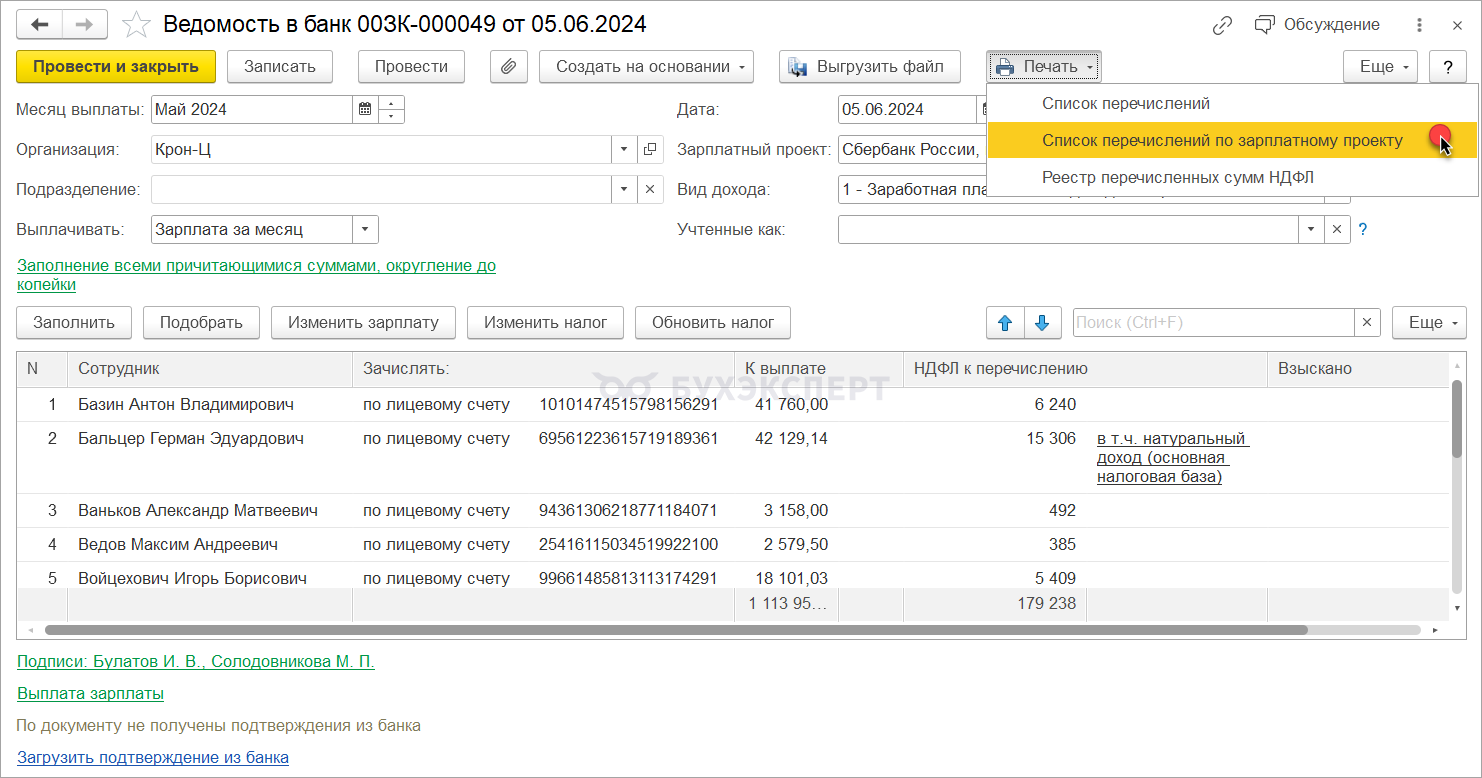Viewport: 1482px width, 778px height.
Task: Clear the Подразделение field
Action: 649,189
